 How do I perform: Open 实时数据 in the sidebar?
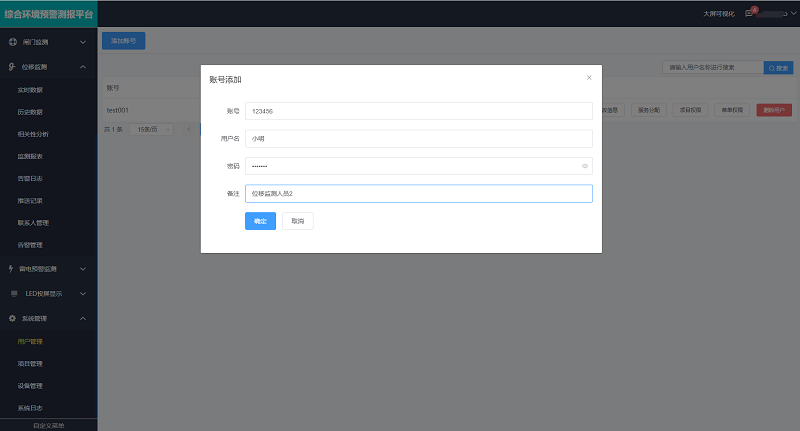(31, 90)
